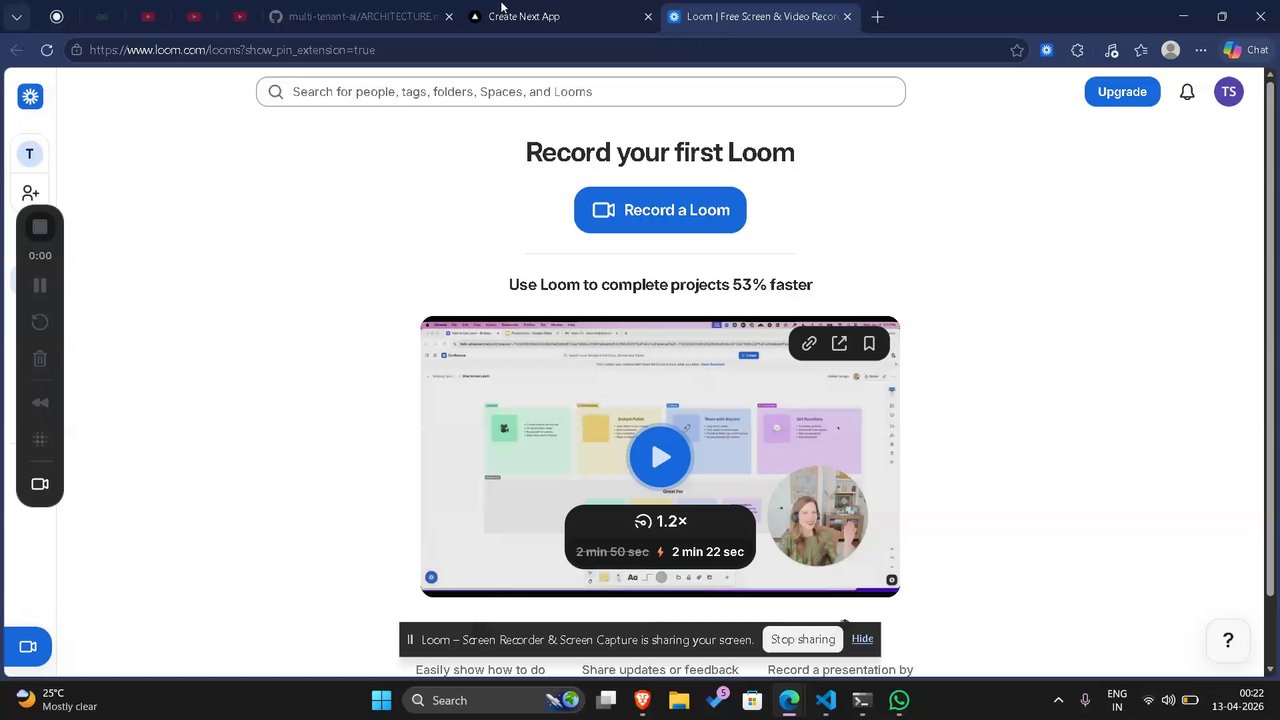Viewport: 1280px width, 720px height.
Task: Click the 1.2× playback speed label
Action: pyautogui.click(x=660, y=521)
